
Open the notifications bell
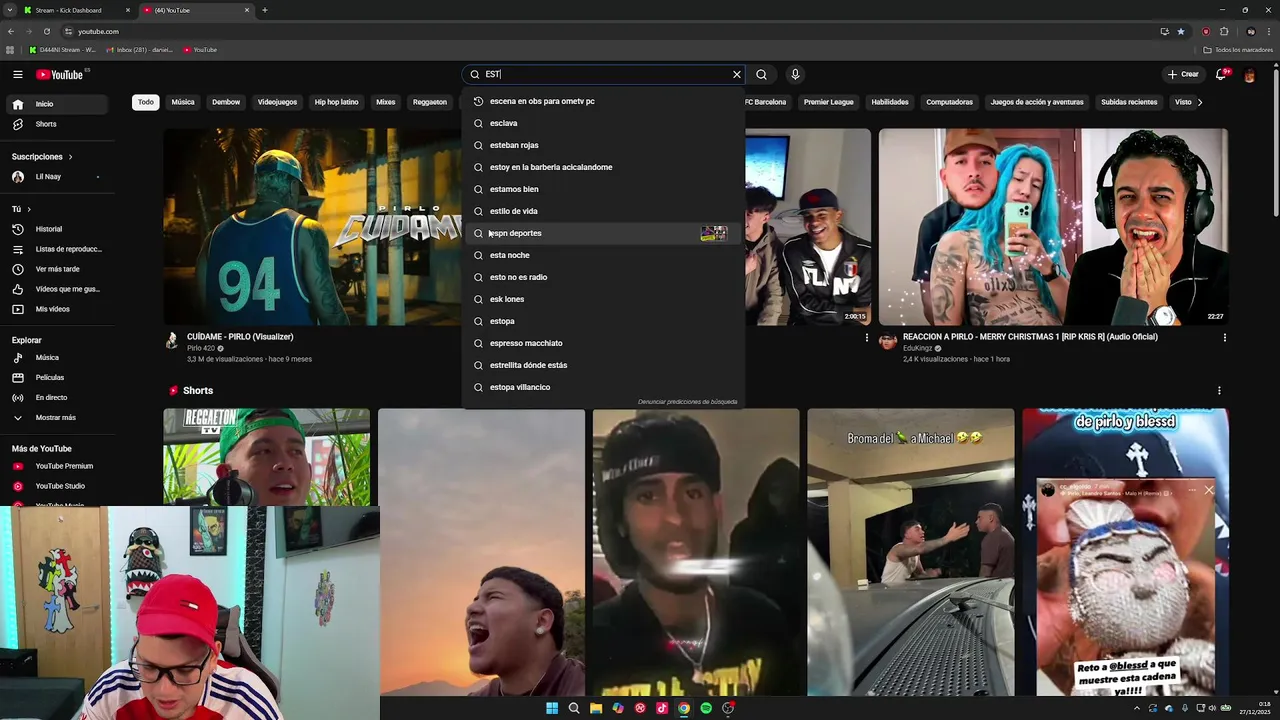coord(1221,74)
